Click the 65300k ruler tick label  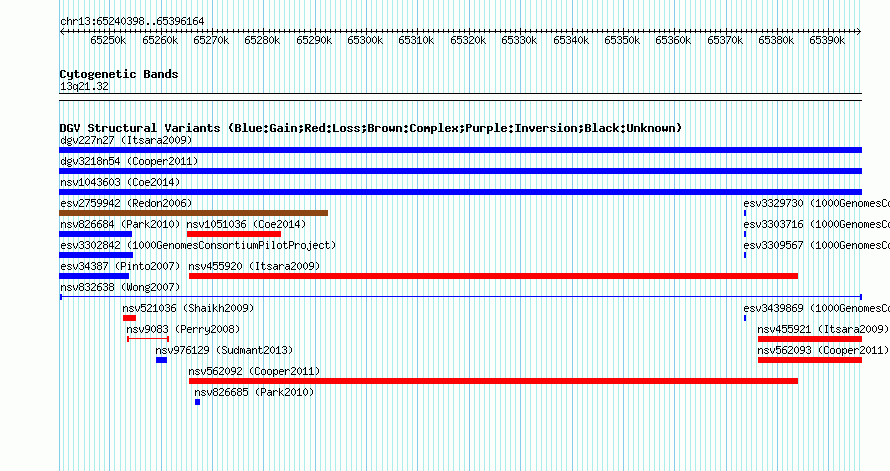[x=365, y=40]
